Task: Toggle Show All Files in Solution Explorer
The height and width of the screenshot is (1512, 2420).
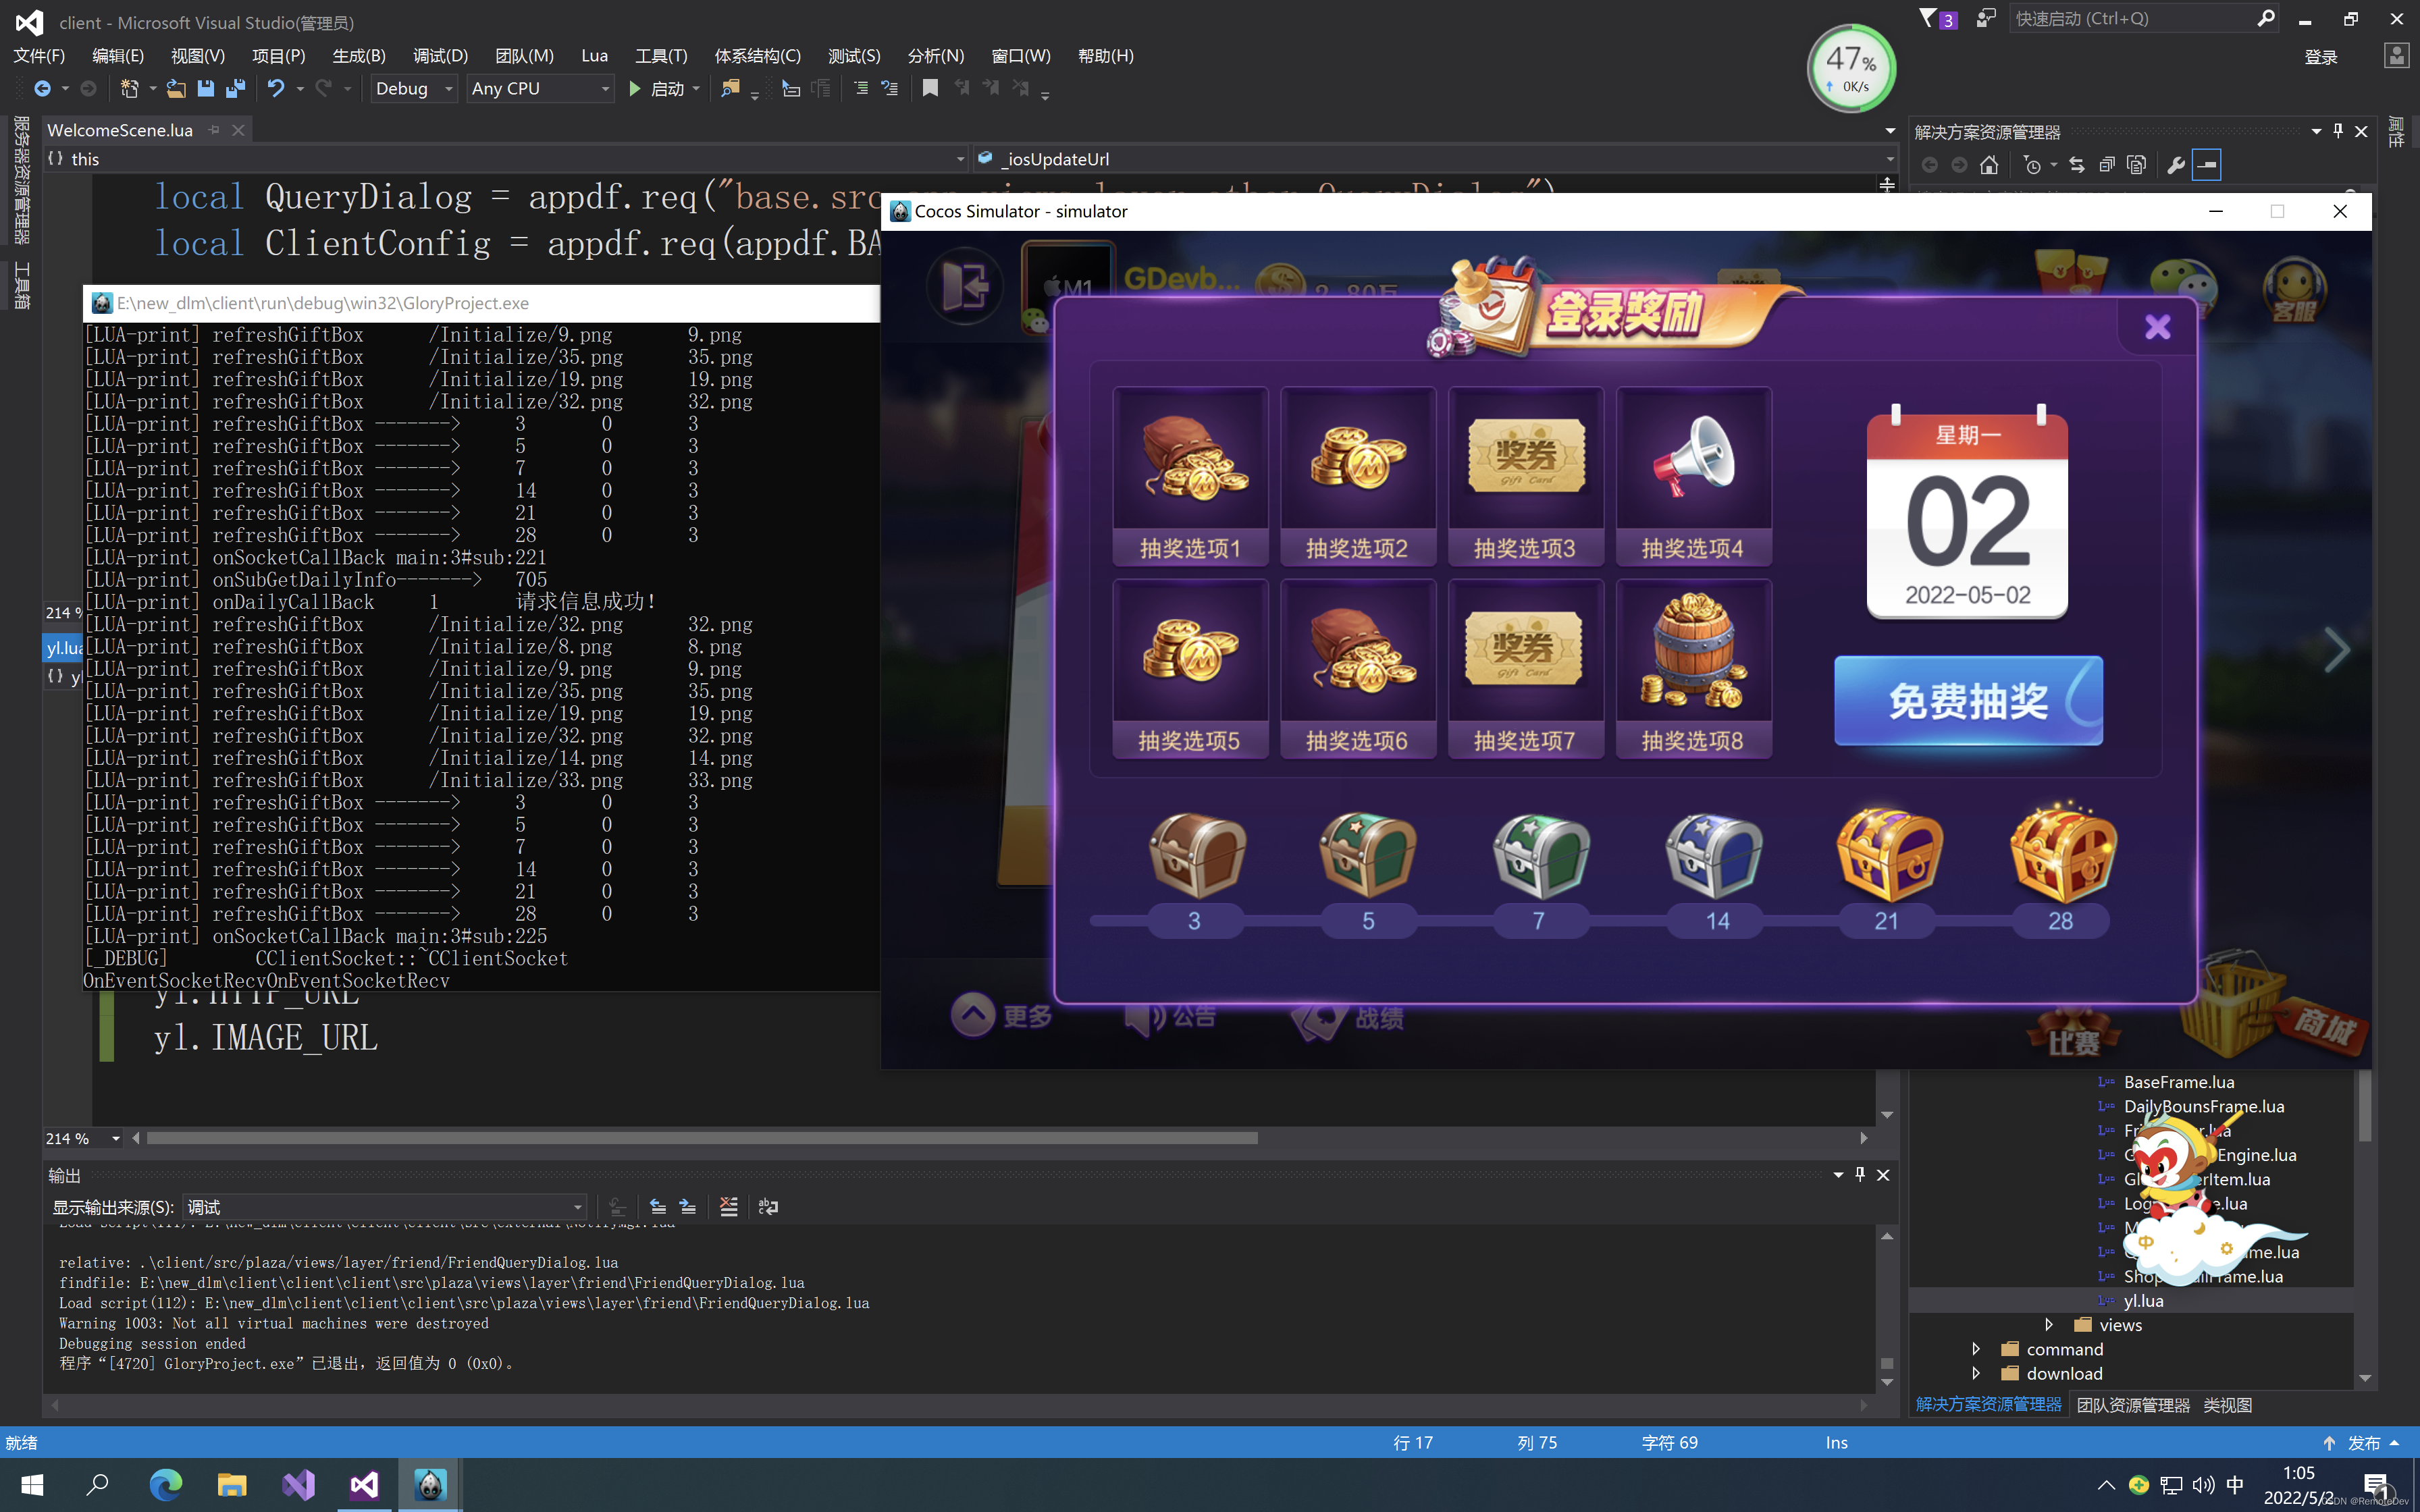Action: [x=2137, y=165]
